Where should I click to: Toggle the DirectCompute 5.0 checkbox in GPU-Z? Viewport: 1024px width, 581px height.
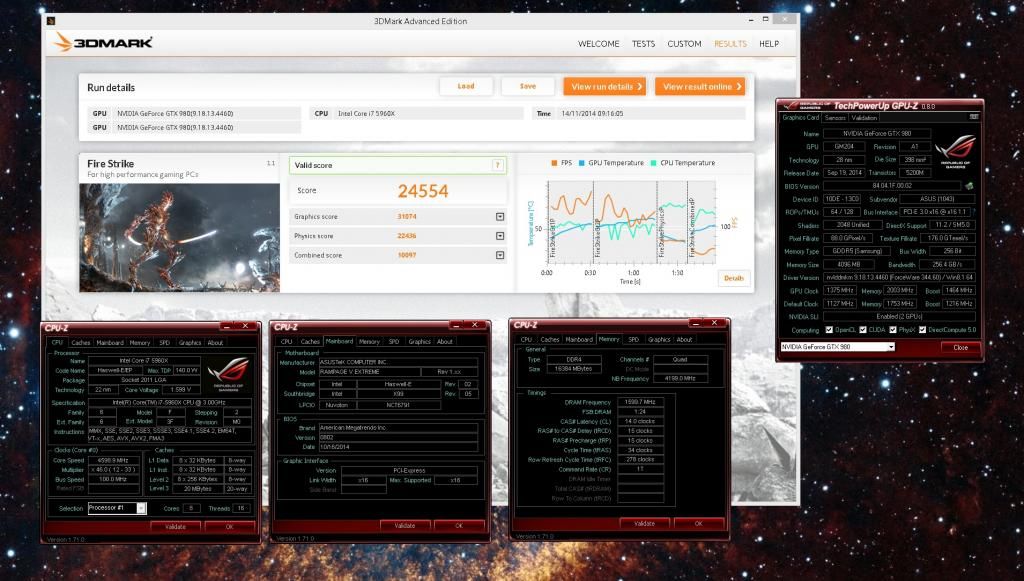[x=922, y=330]
